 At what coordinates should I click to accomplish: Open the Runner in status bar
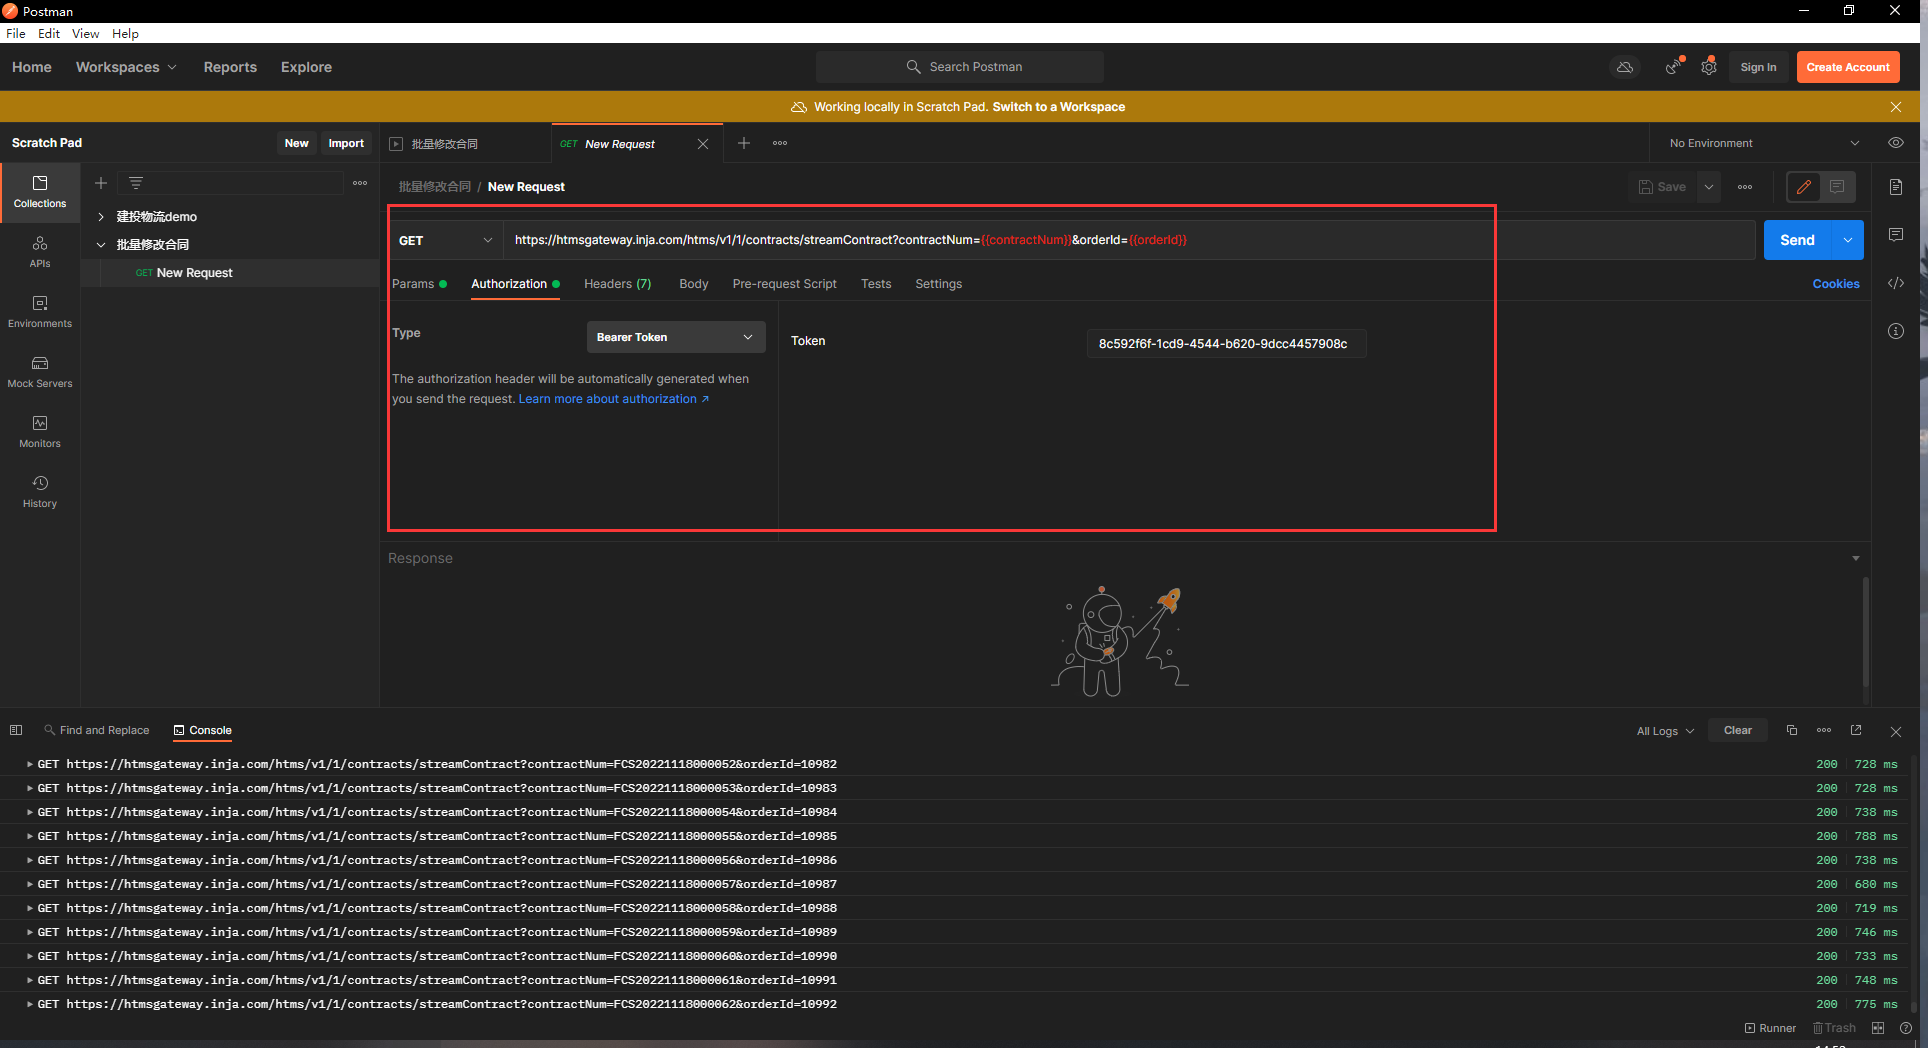[1770, 1028]
